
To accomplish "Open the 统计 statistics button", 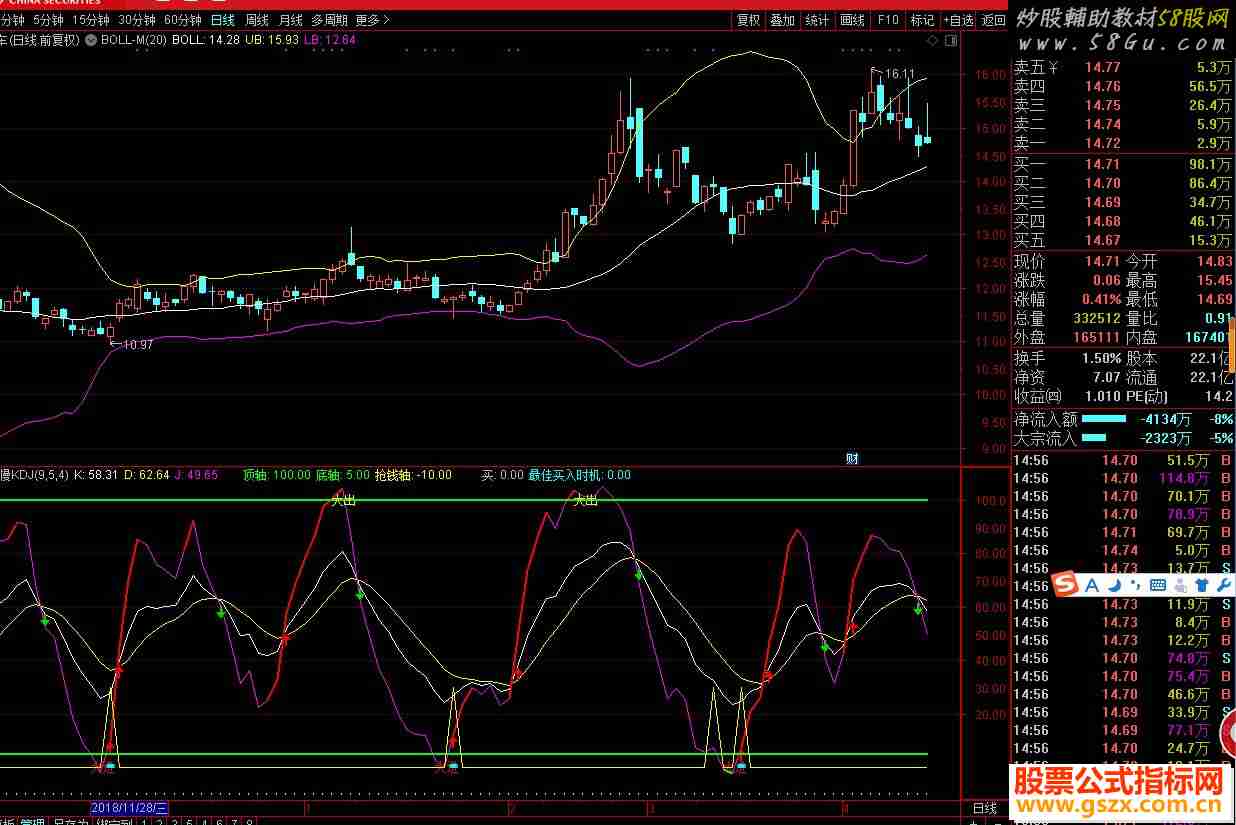I will tap(817, 19).
